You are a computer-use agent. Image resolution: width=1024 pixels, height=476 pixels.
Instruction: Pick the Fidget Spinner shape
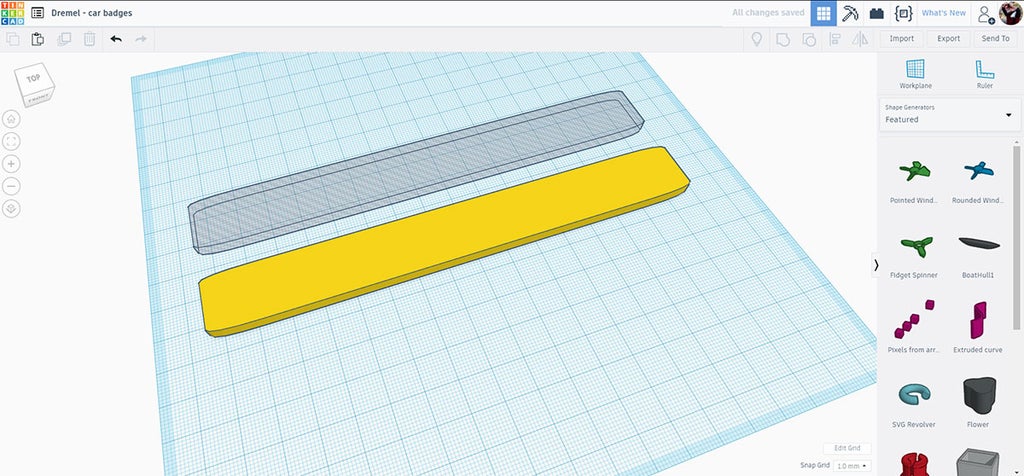pos(915,254)
